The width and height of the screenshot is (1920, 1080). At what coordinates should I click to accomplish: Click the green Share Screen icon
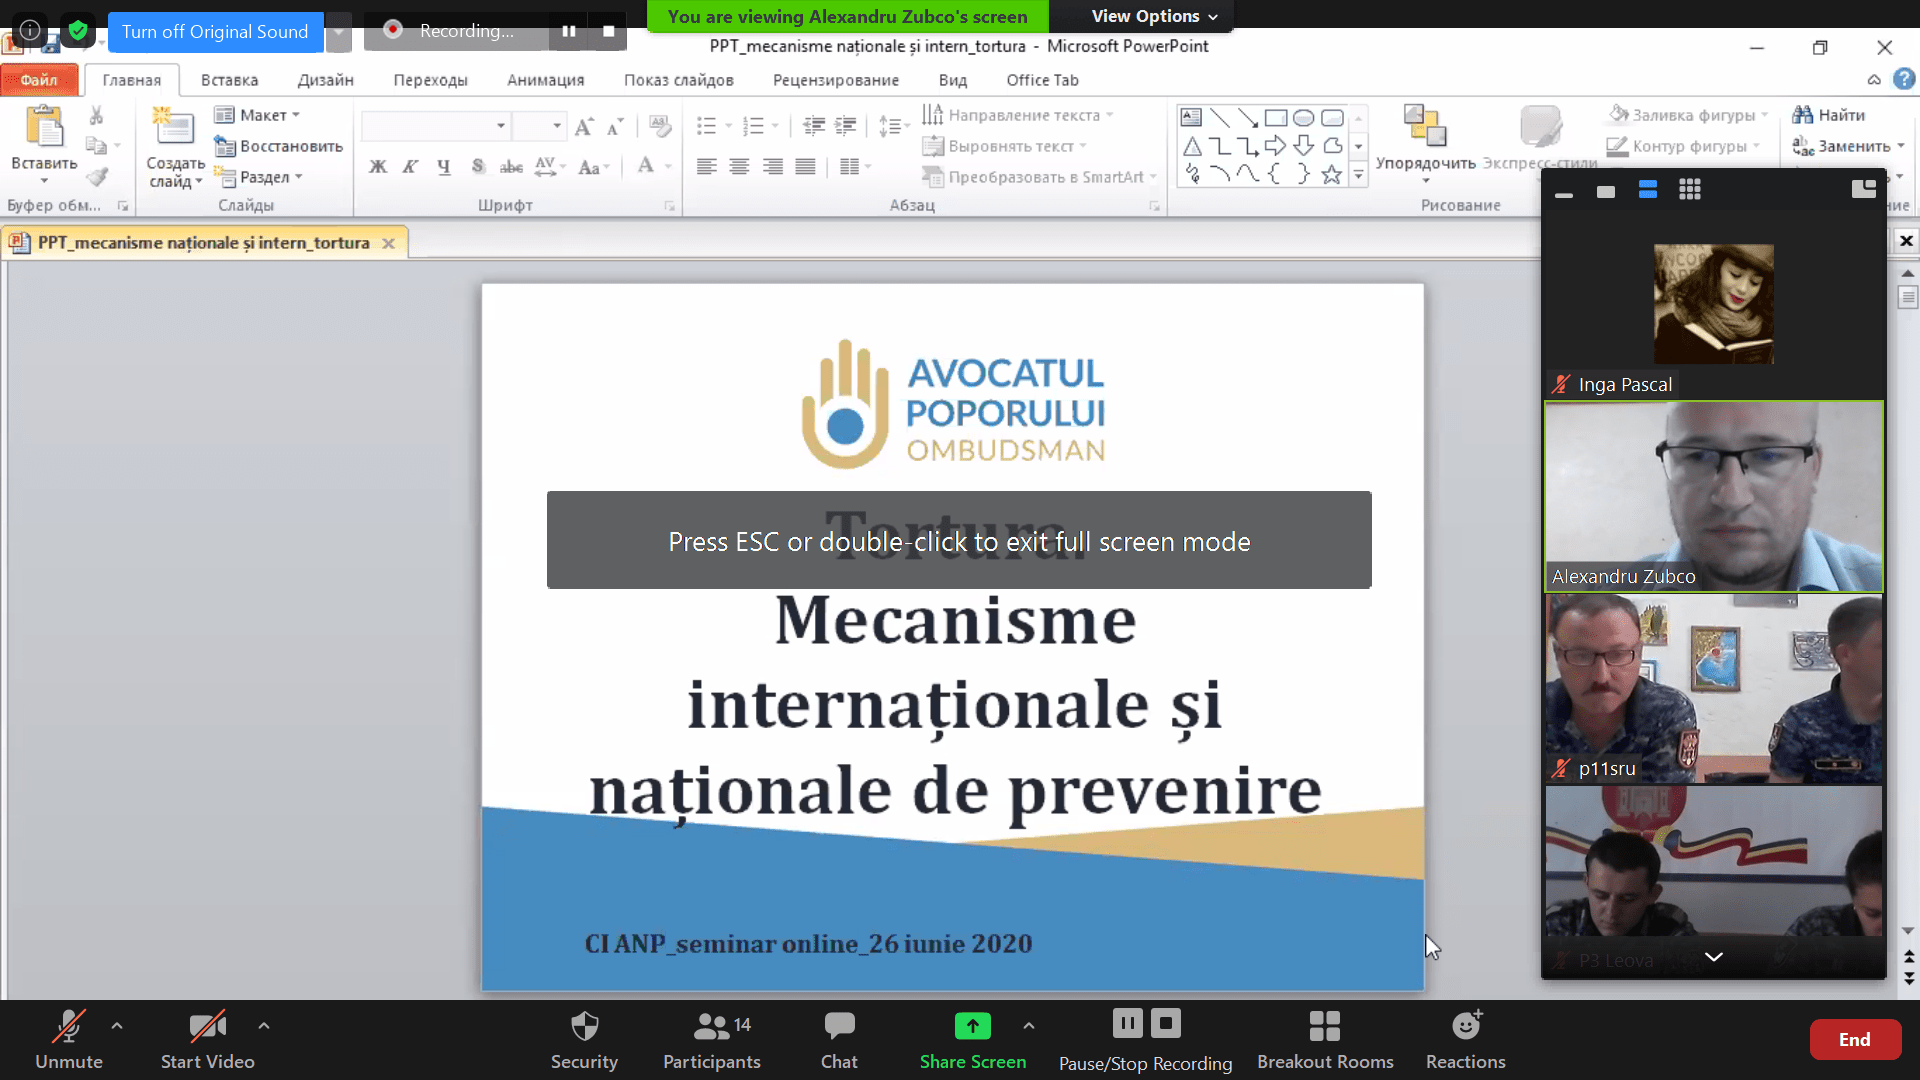coord(973,1026)
